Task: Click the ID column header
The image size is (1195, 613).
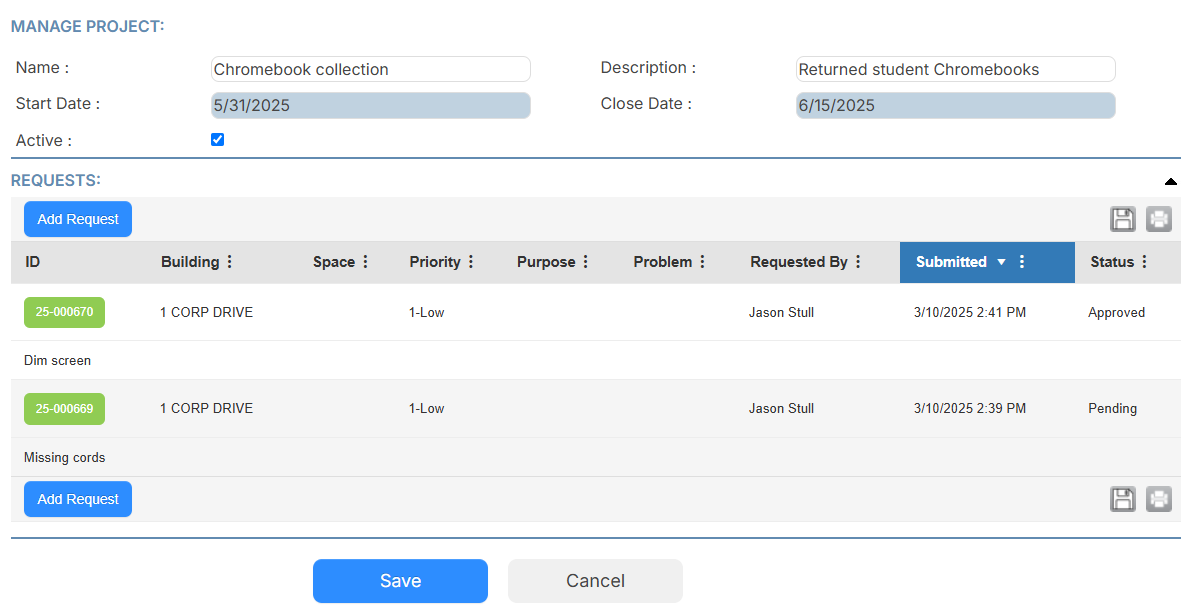Action: tap(33, 262)
